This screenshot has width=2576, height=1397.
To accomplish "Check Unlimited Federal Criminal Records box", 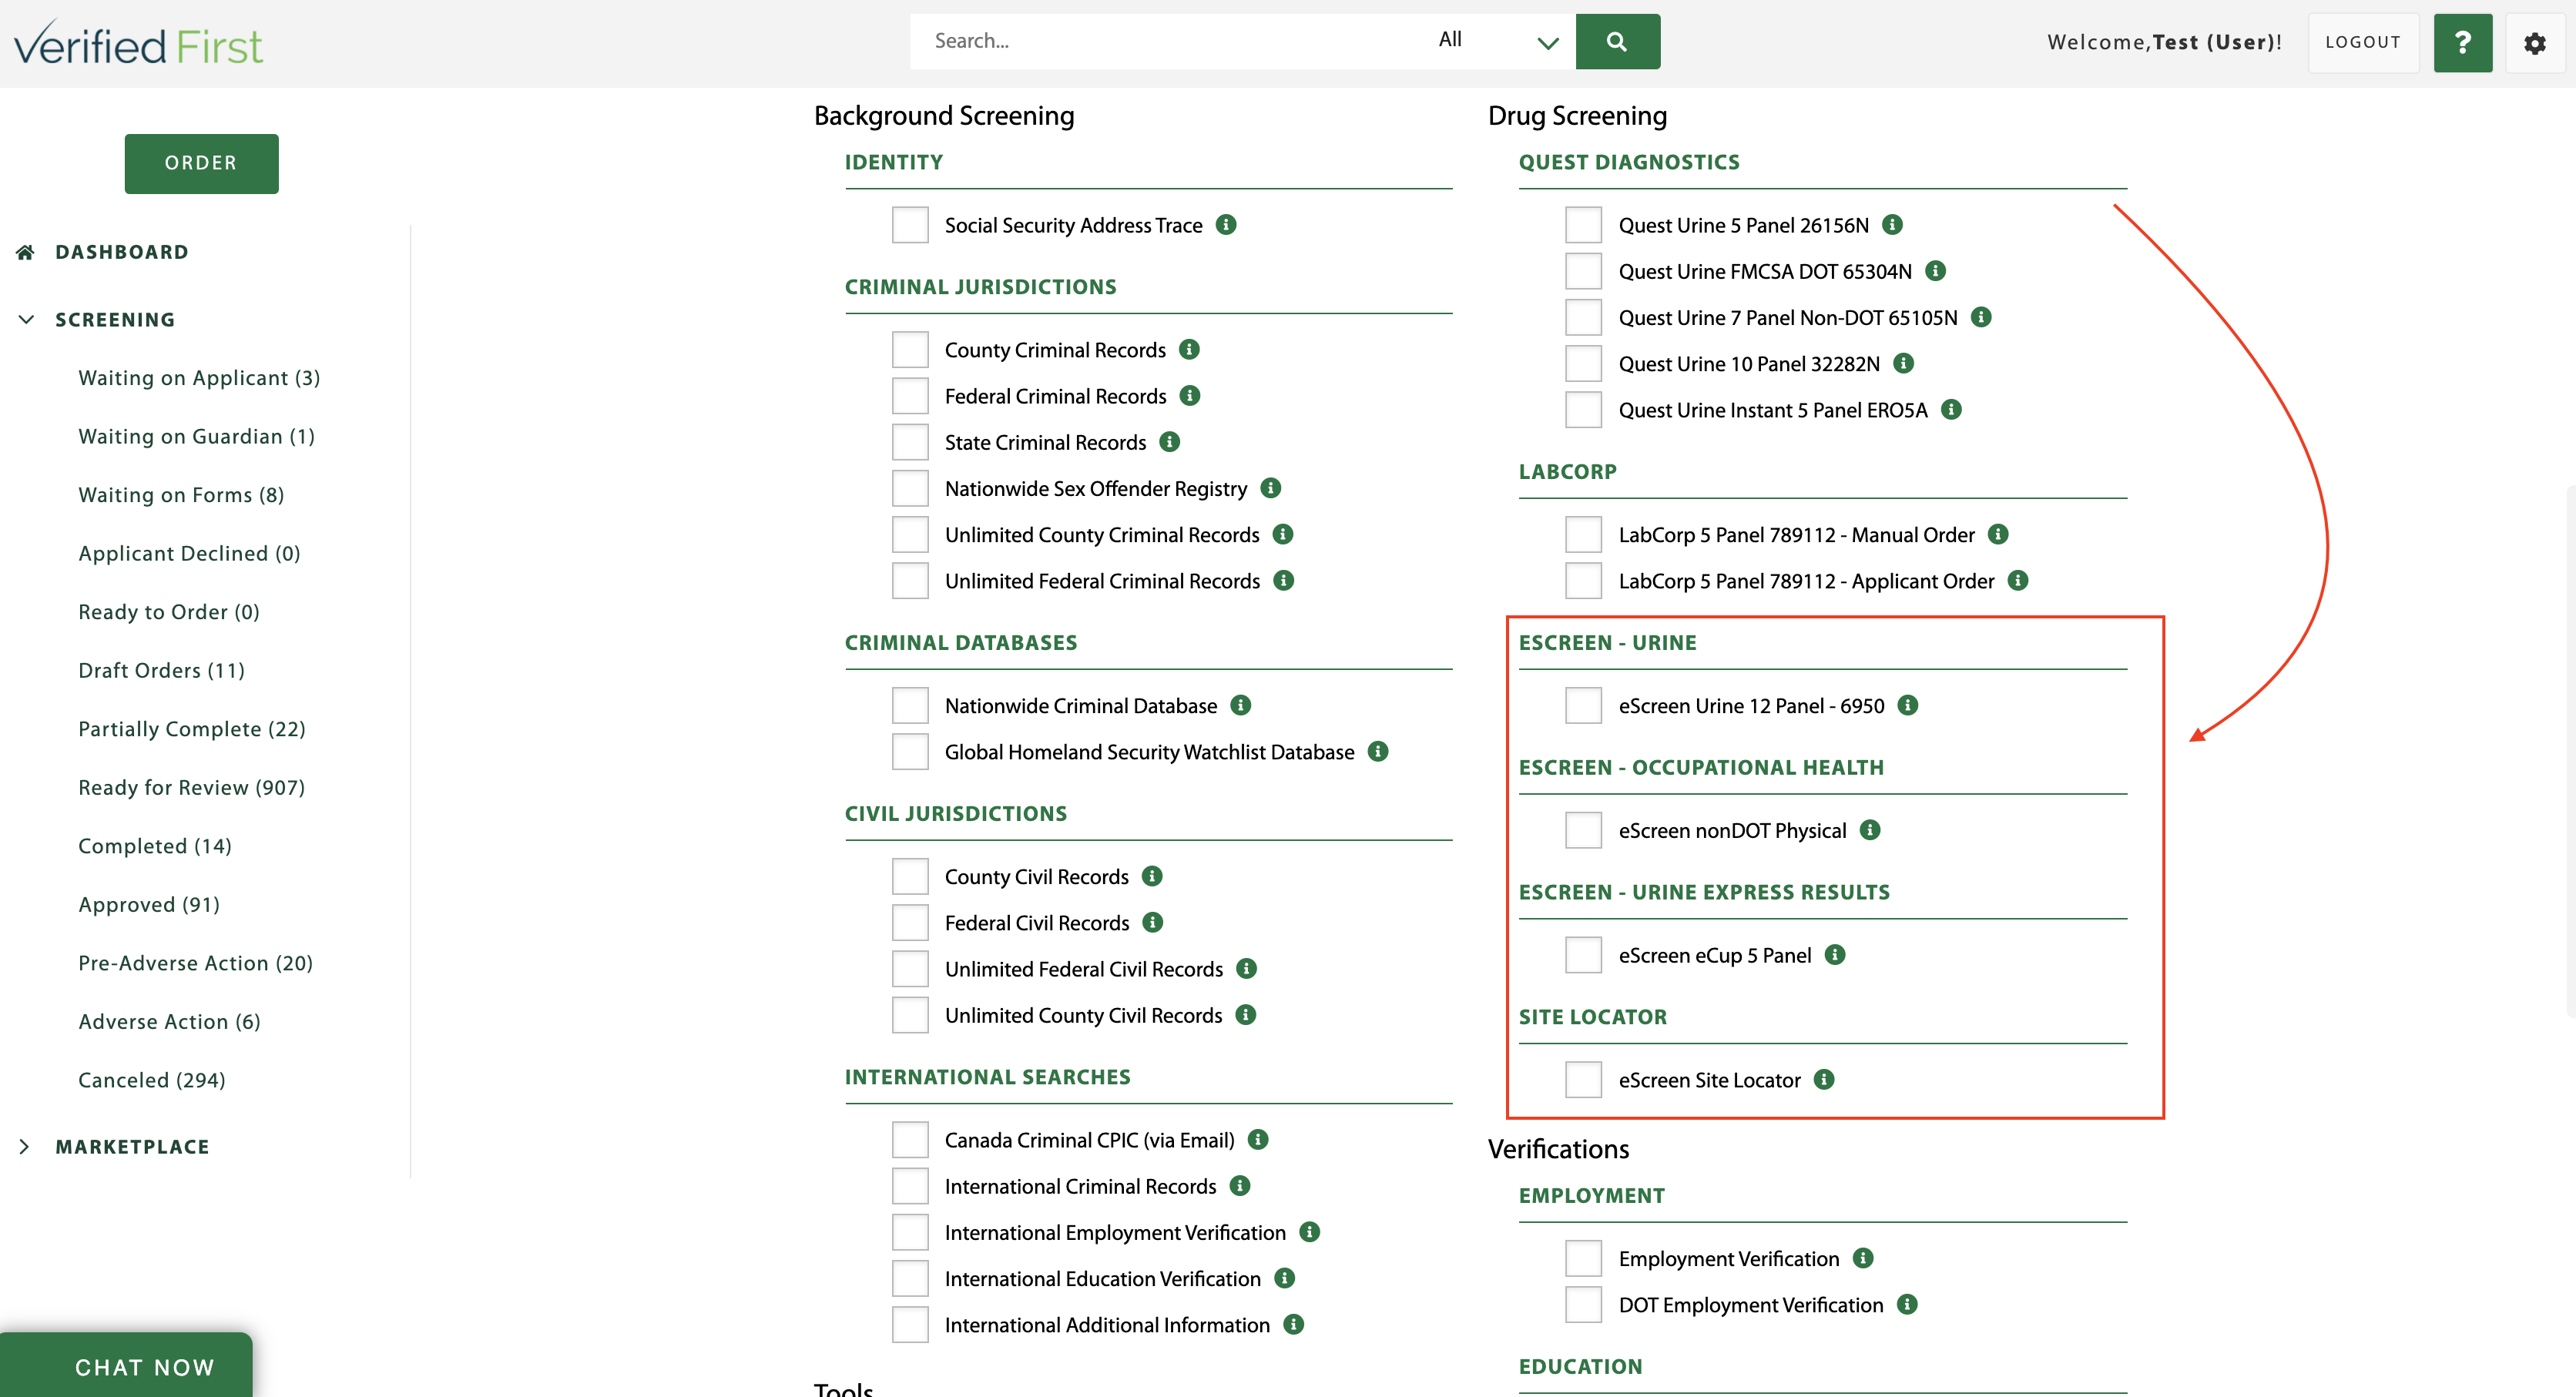I will (910, 581).
